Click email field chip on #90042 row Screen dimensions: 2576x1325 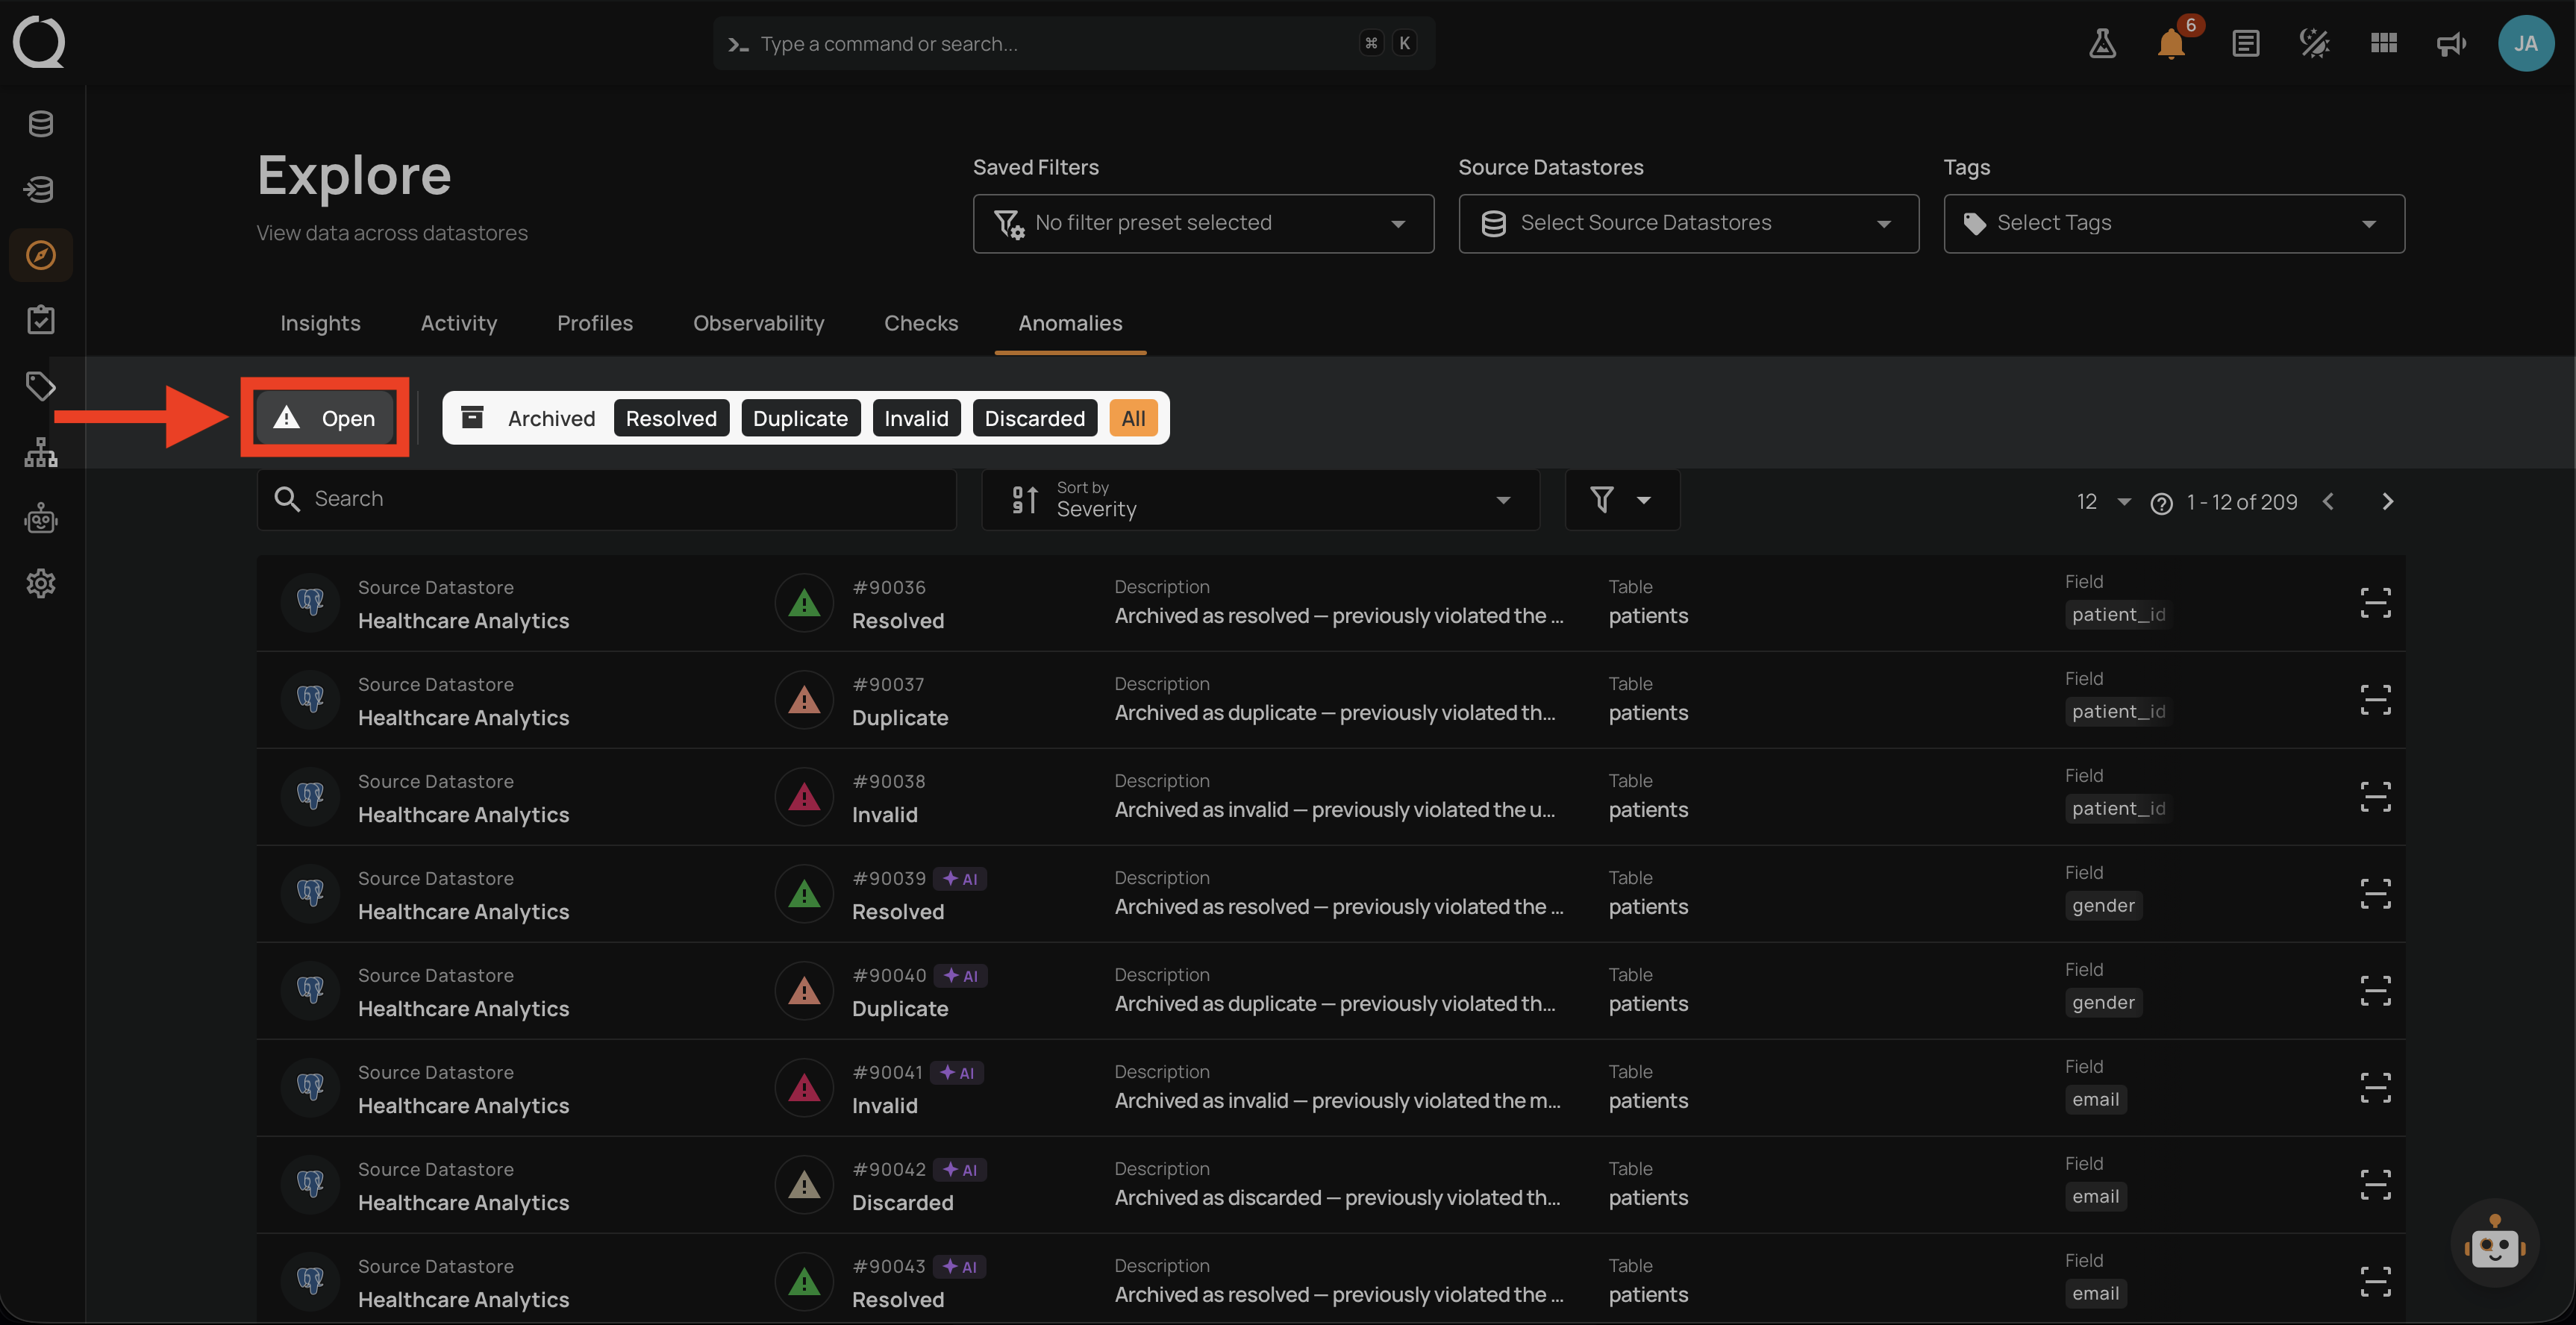click(2095, 1197)
